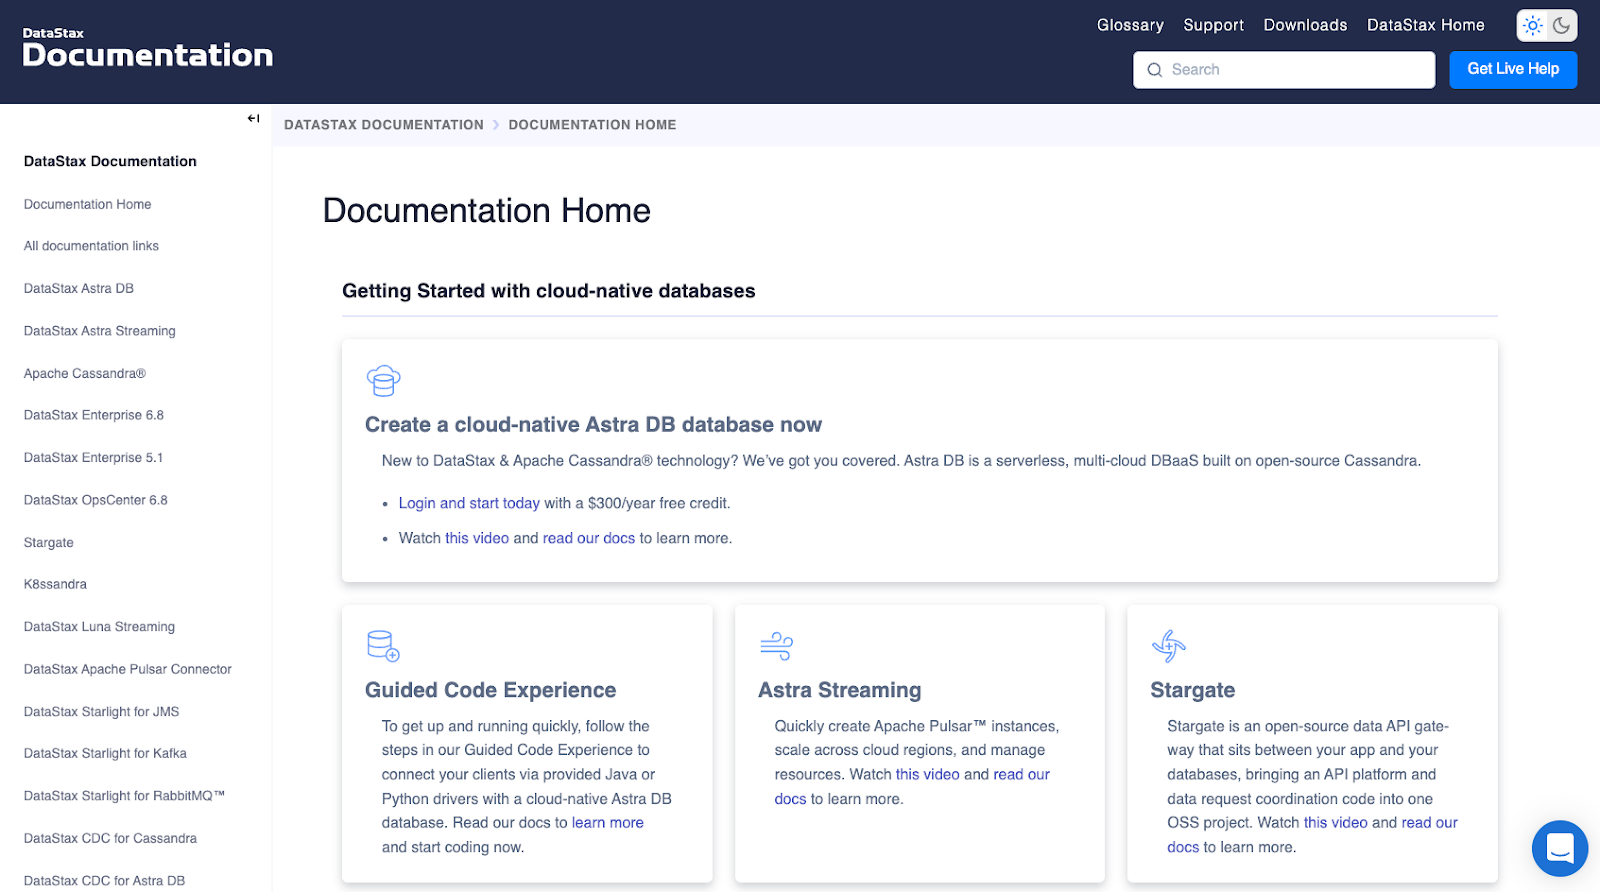1600x892 pixels.
Task: Click read our docs in Astra DB card
Action: point(589,538)
